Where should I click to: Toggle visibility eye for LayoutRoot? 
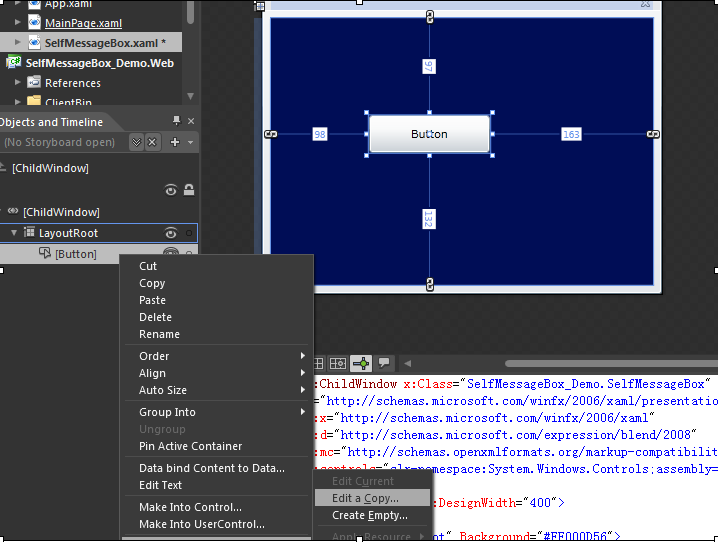tap(171, 233)
